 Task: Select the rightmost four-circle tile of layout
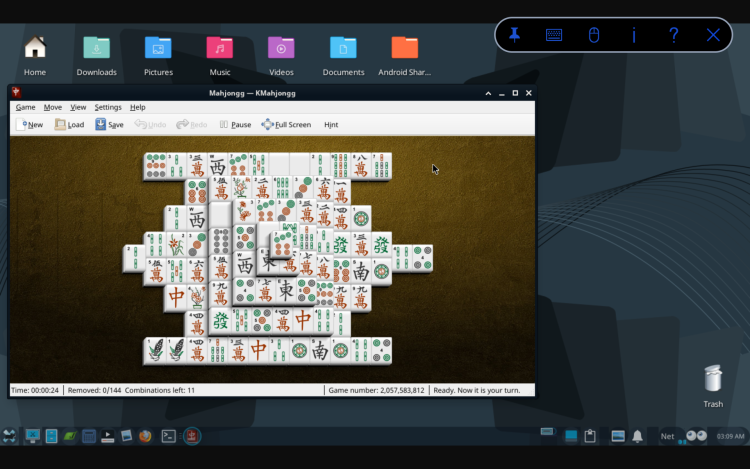(423, 258)
